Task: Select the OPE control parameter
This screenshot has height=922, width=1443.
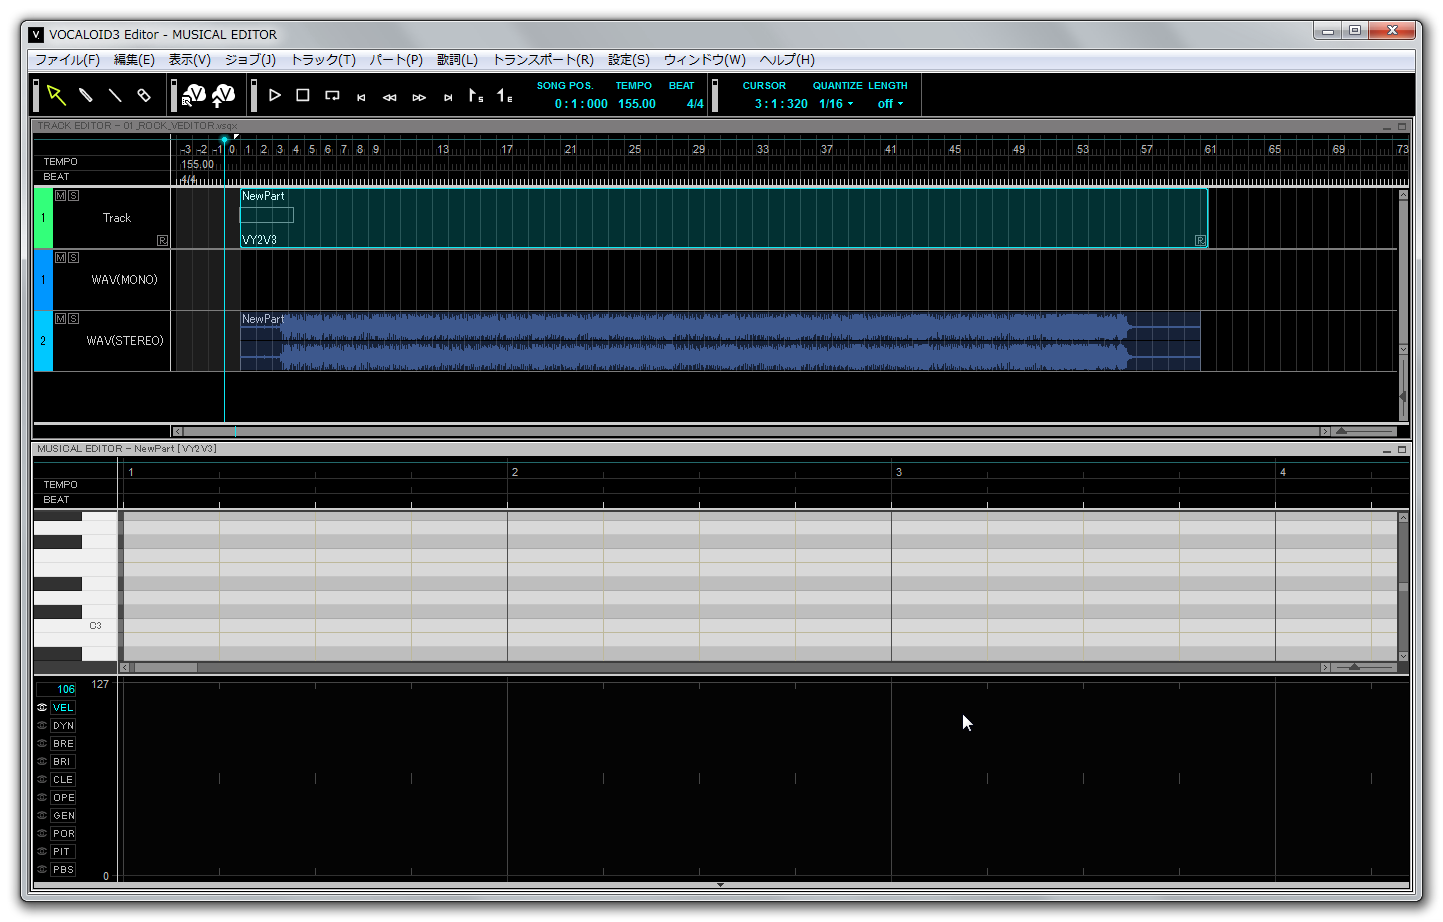Action: point(63,797)
